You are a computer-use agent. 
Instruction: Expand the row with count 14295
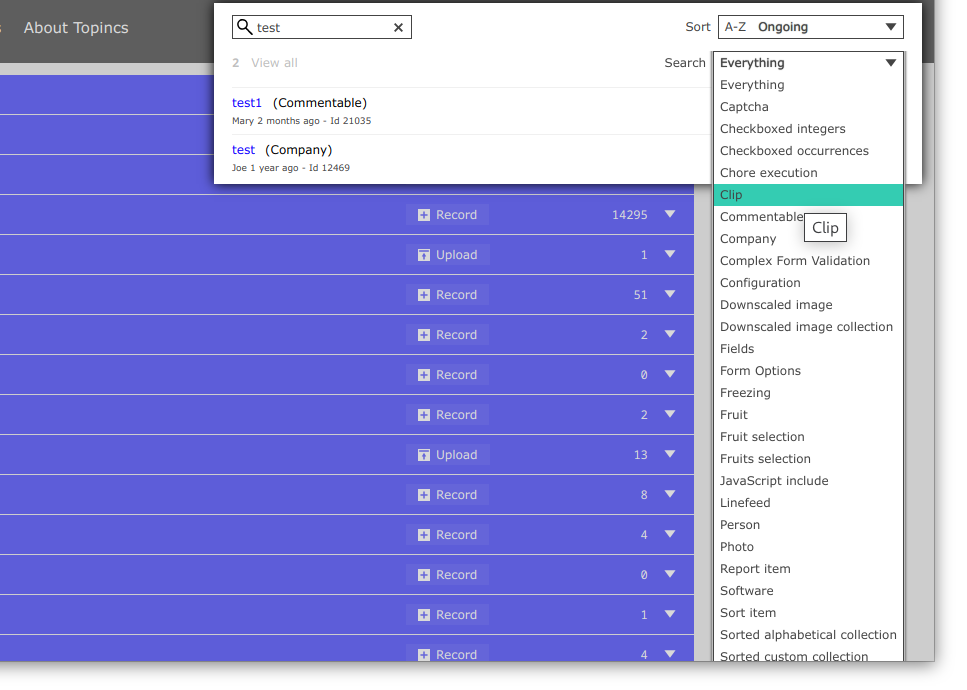[670, 214]
